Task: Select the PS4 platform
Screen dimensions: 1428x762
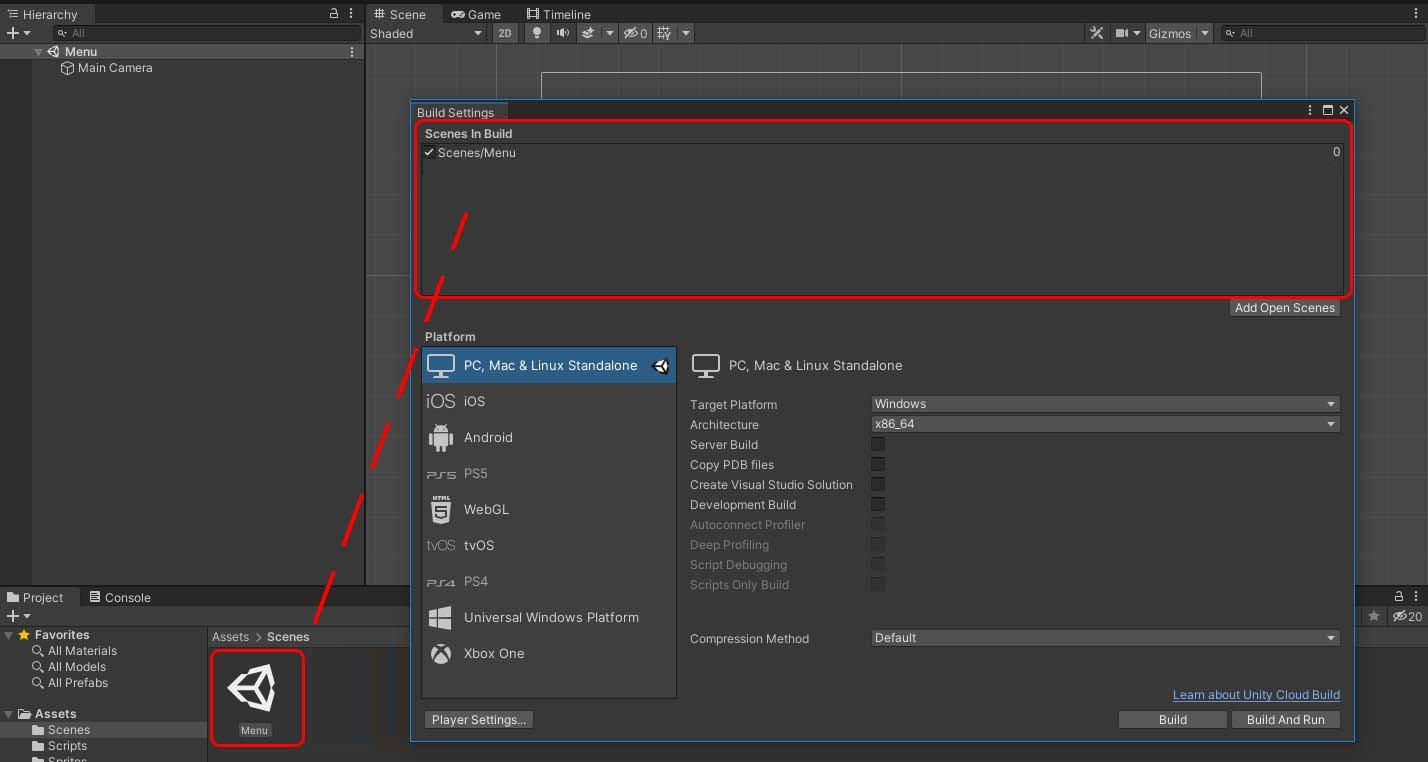Action: [549, 581]
